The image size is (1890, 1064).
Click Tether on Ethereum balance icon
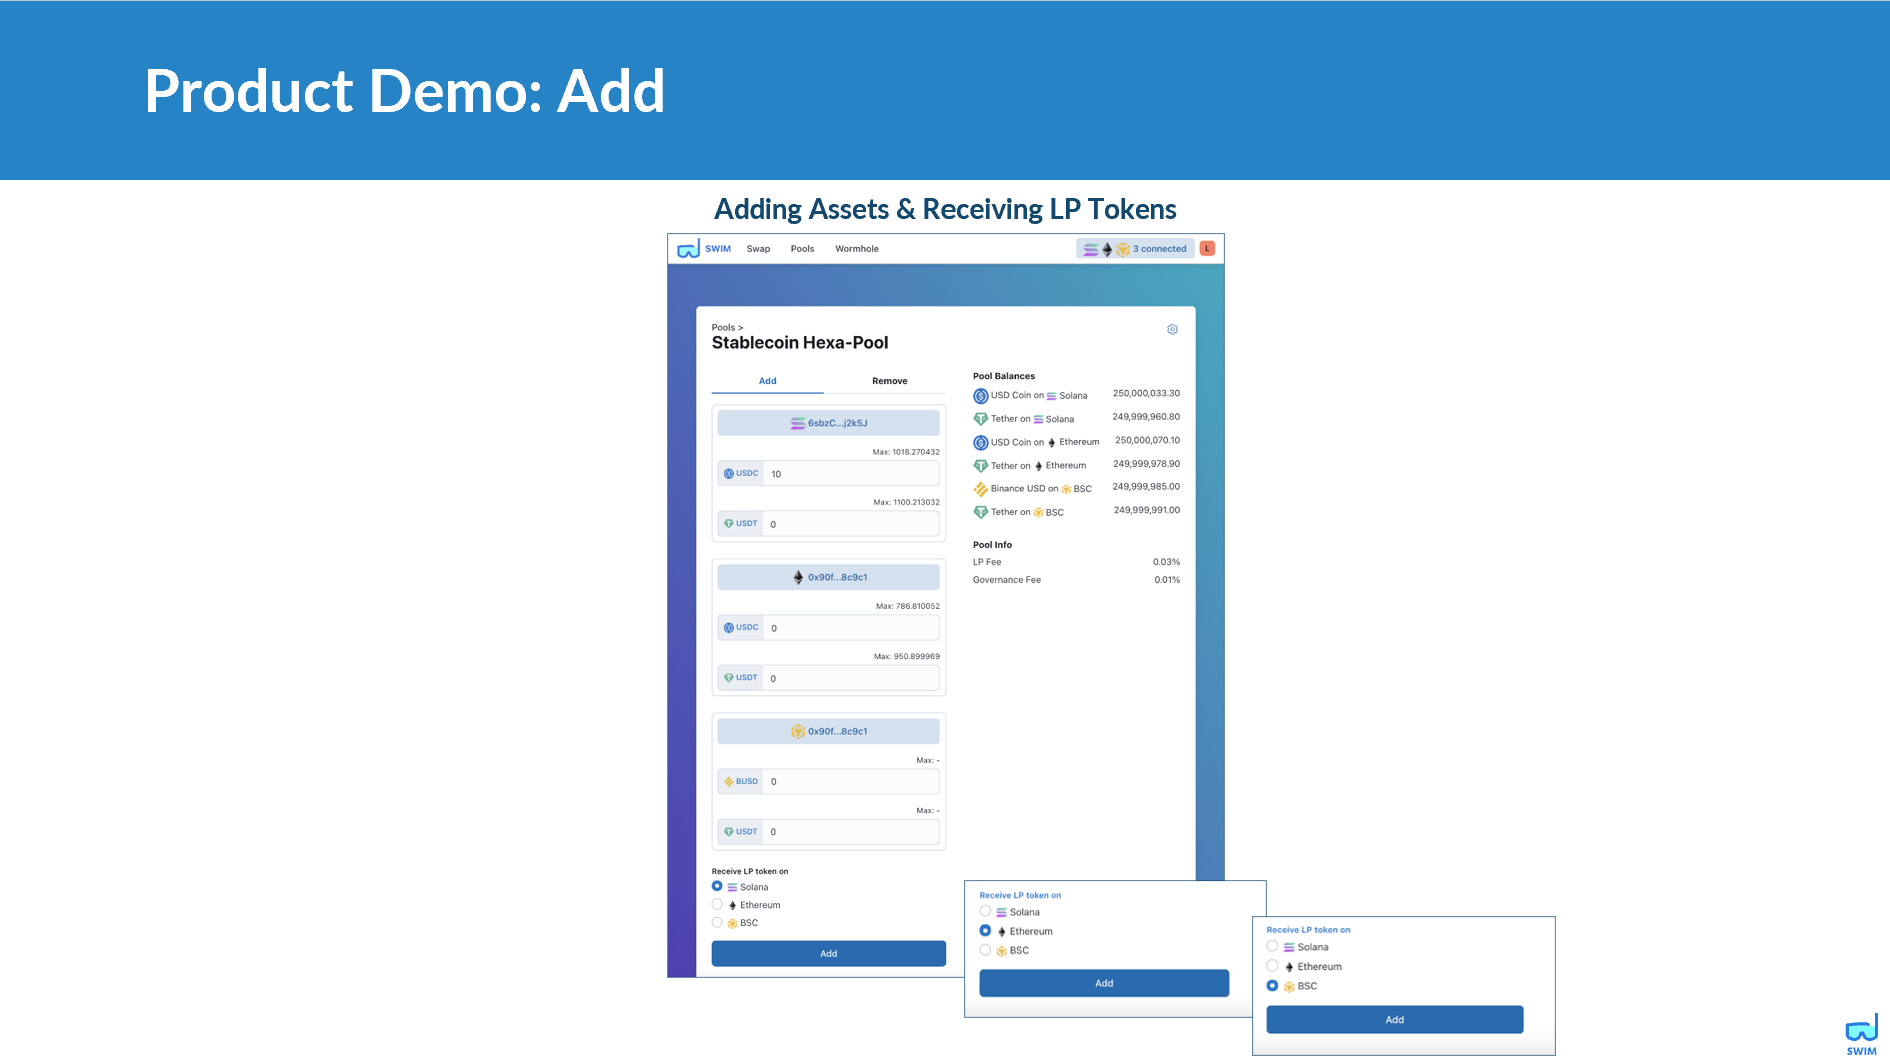coord(981,466)
